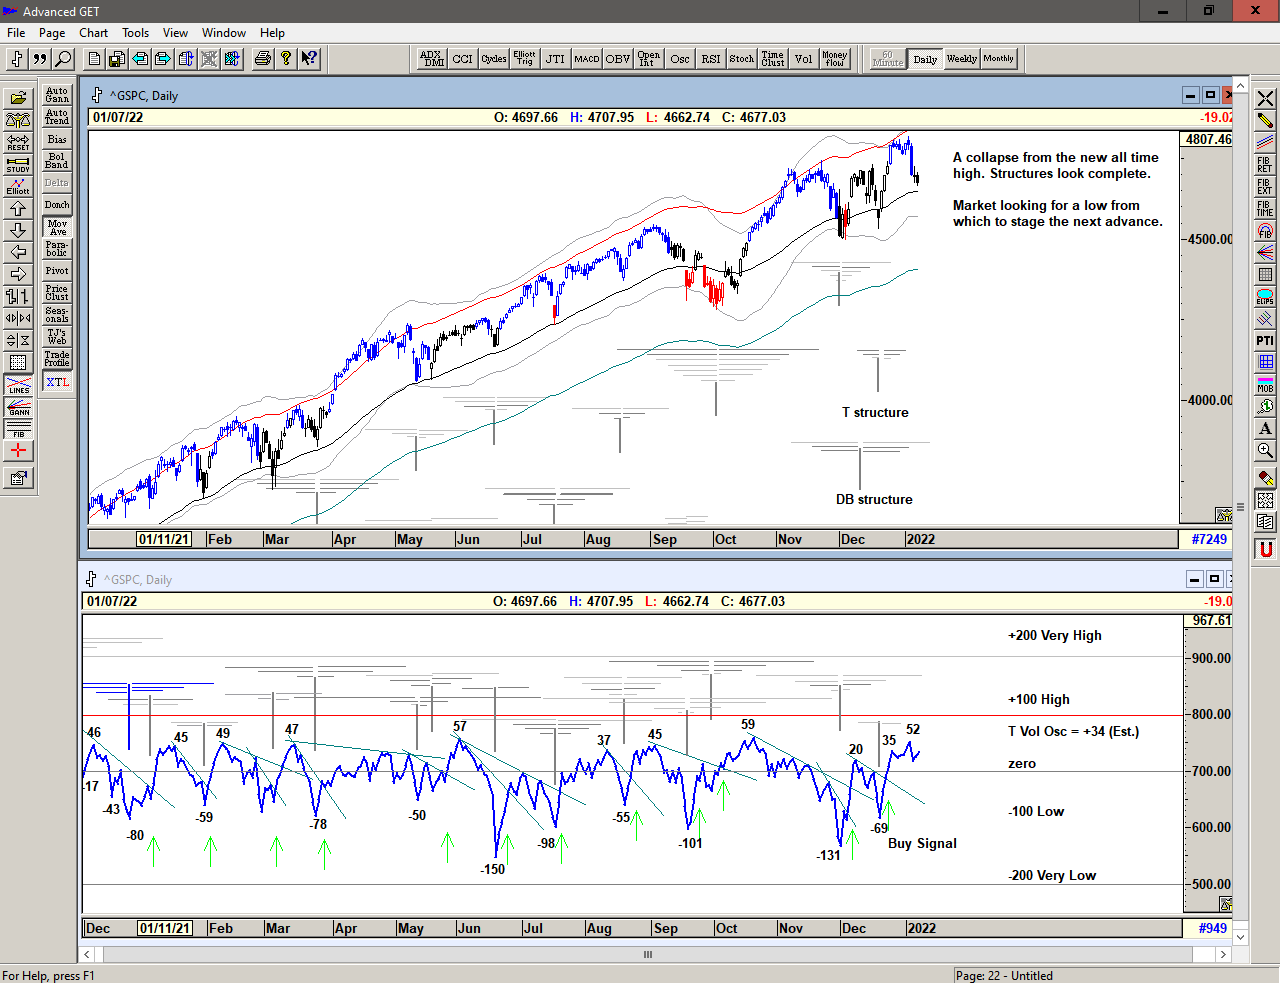Click the Elliott wave tool icon
This screenshot has height=983, width=1280.
tap(18, 186)
